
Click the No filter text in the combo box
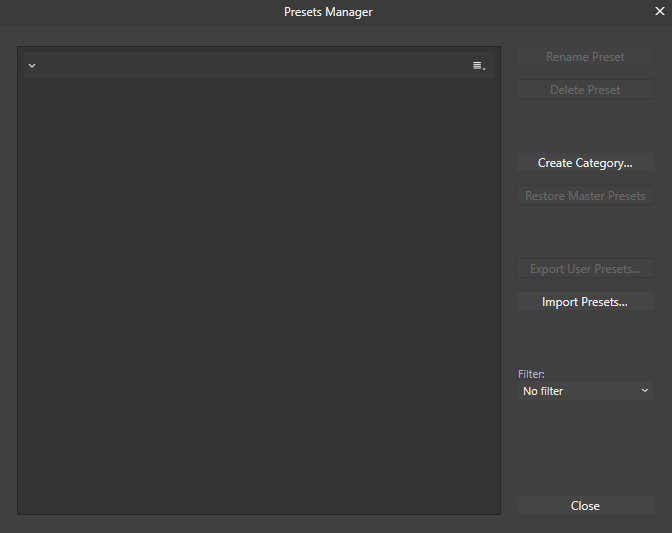tap(543, 391)
